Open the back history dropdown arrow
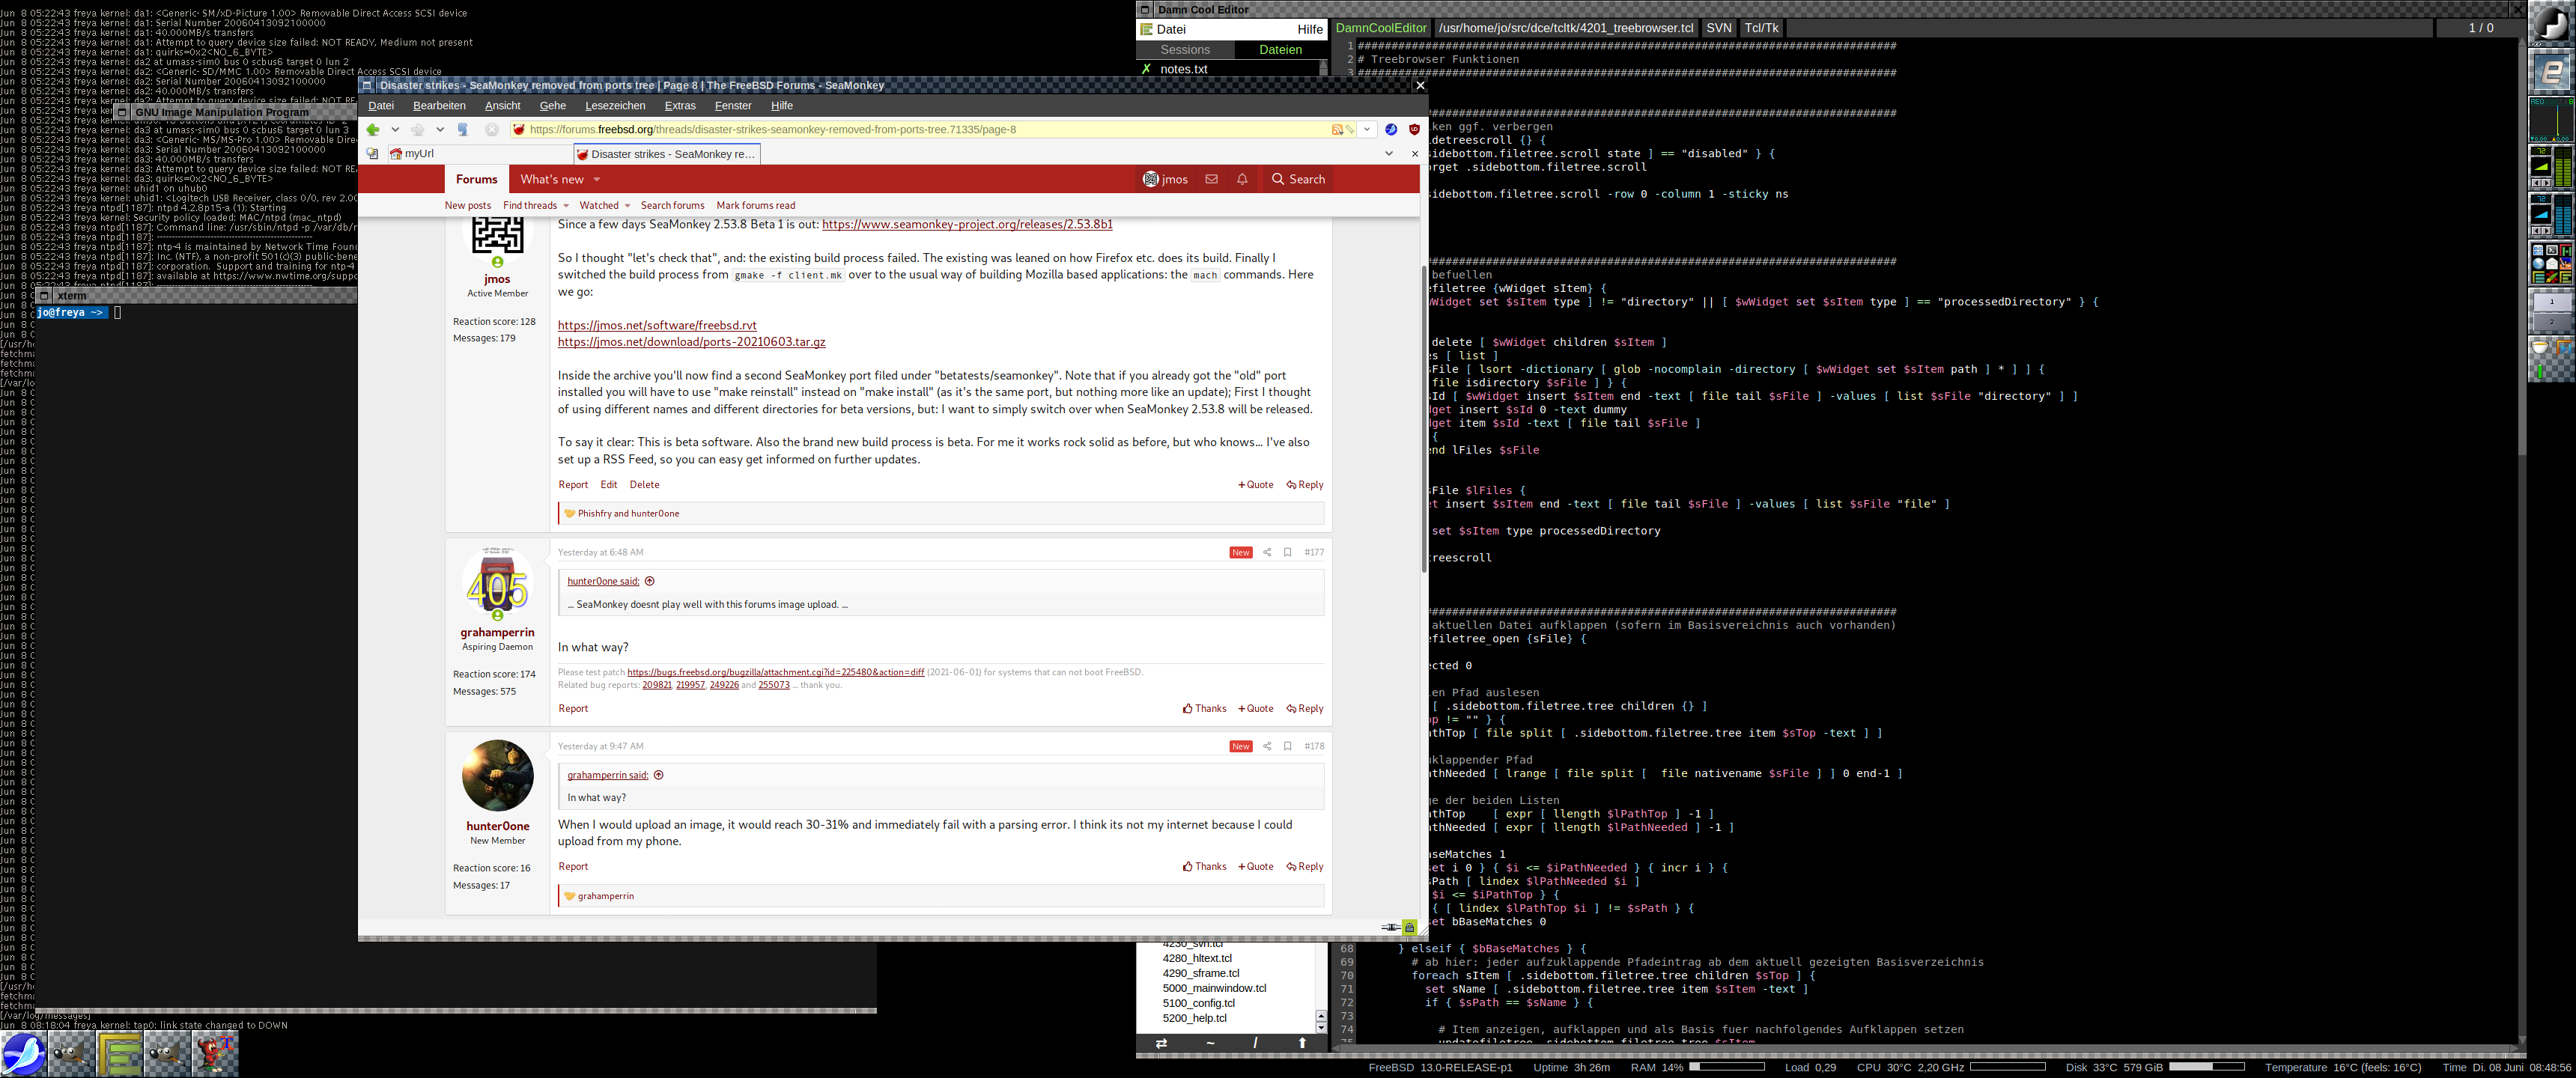Viewport: 2576px width, 1078px height. (x=395, y=129)
